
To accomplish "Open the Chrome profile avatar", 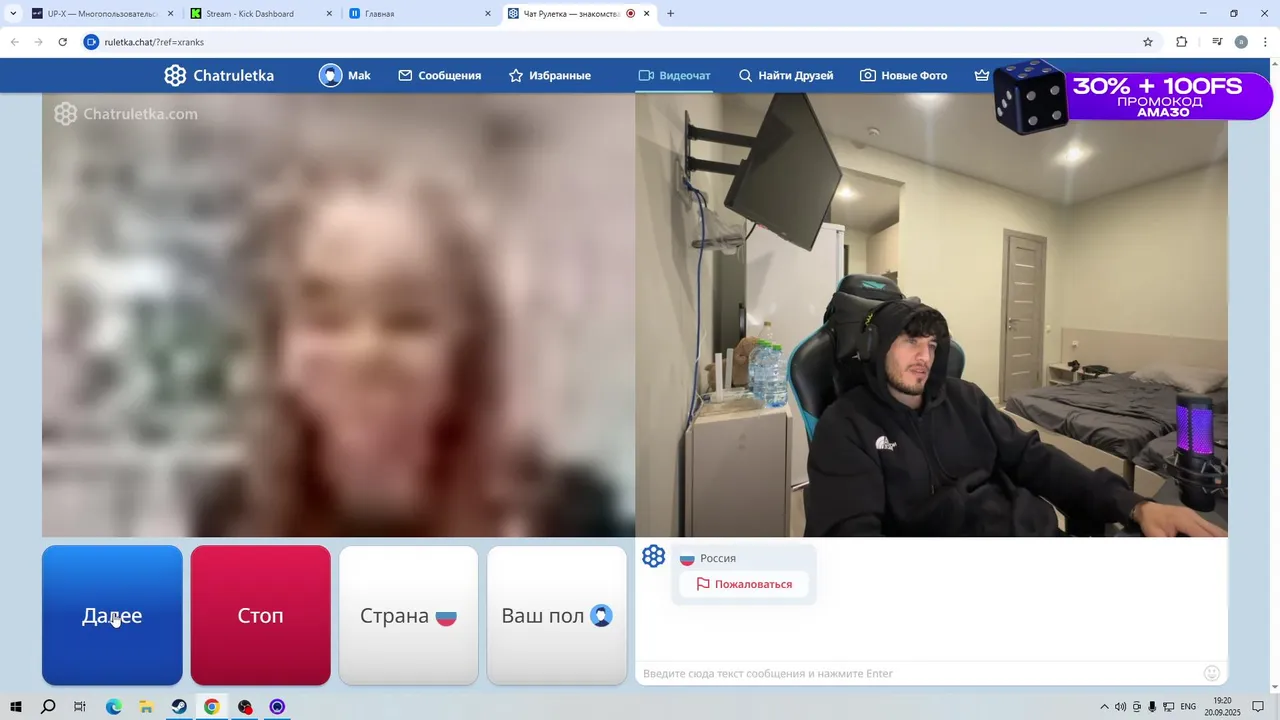I will pos(1241,42).
